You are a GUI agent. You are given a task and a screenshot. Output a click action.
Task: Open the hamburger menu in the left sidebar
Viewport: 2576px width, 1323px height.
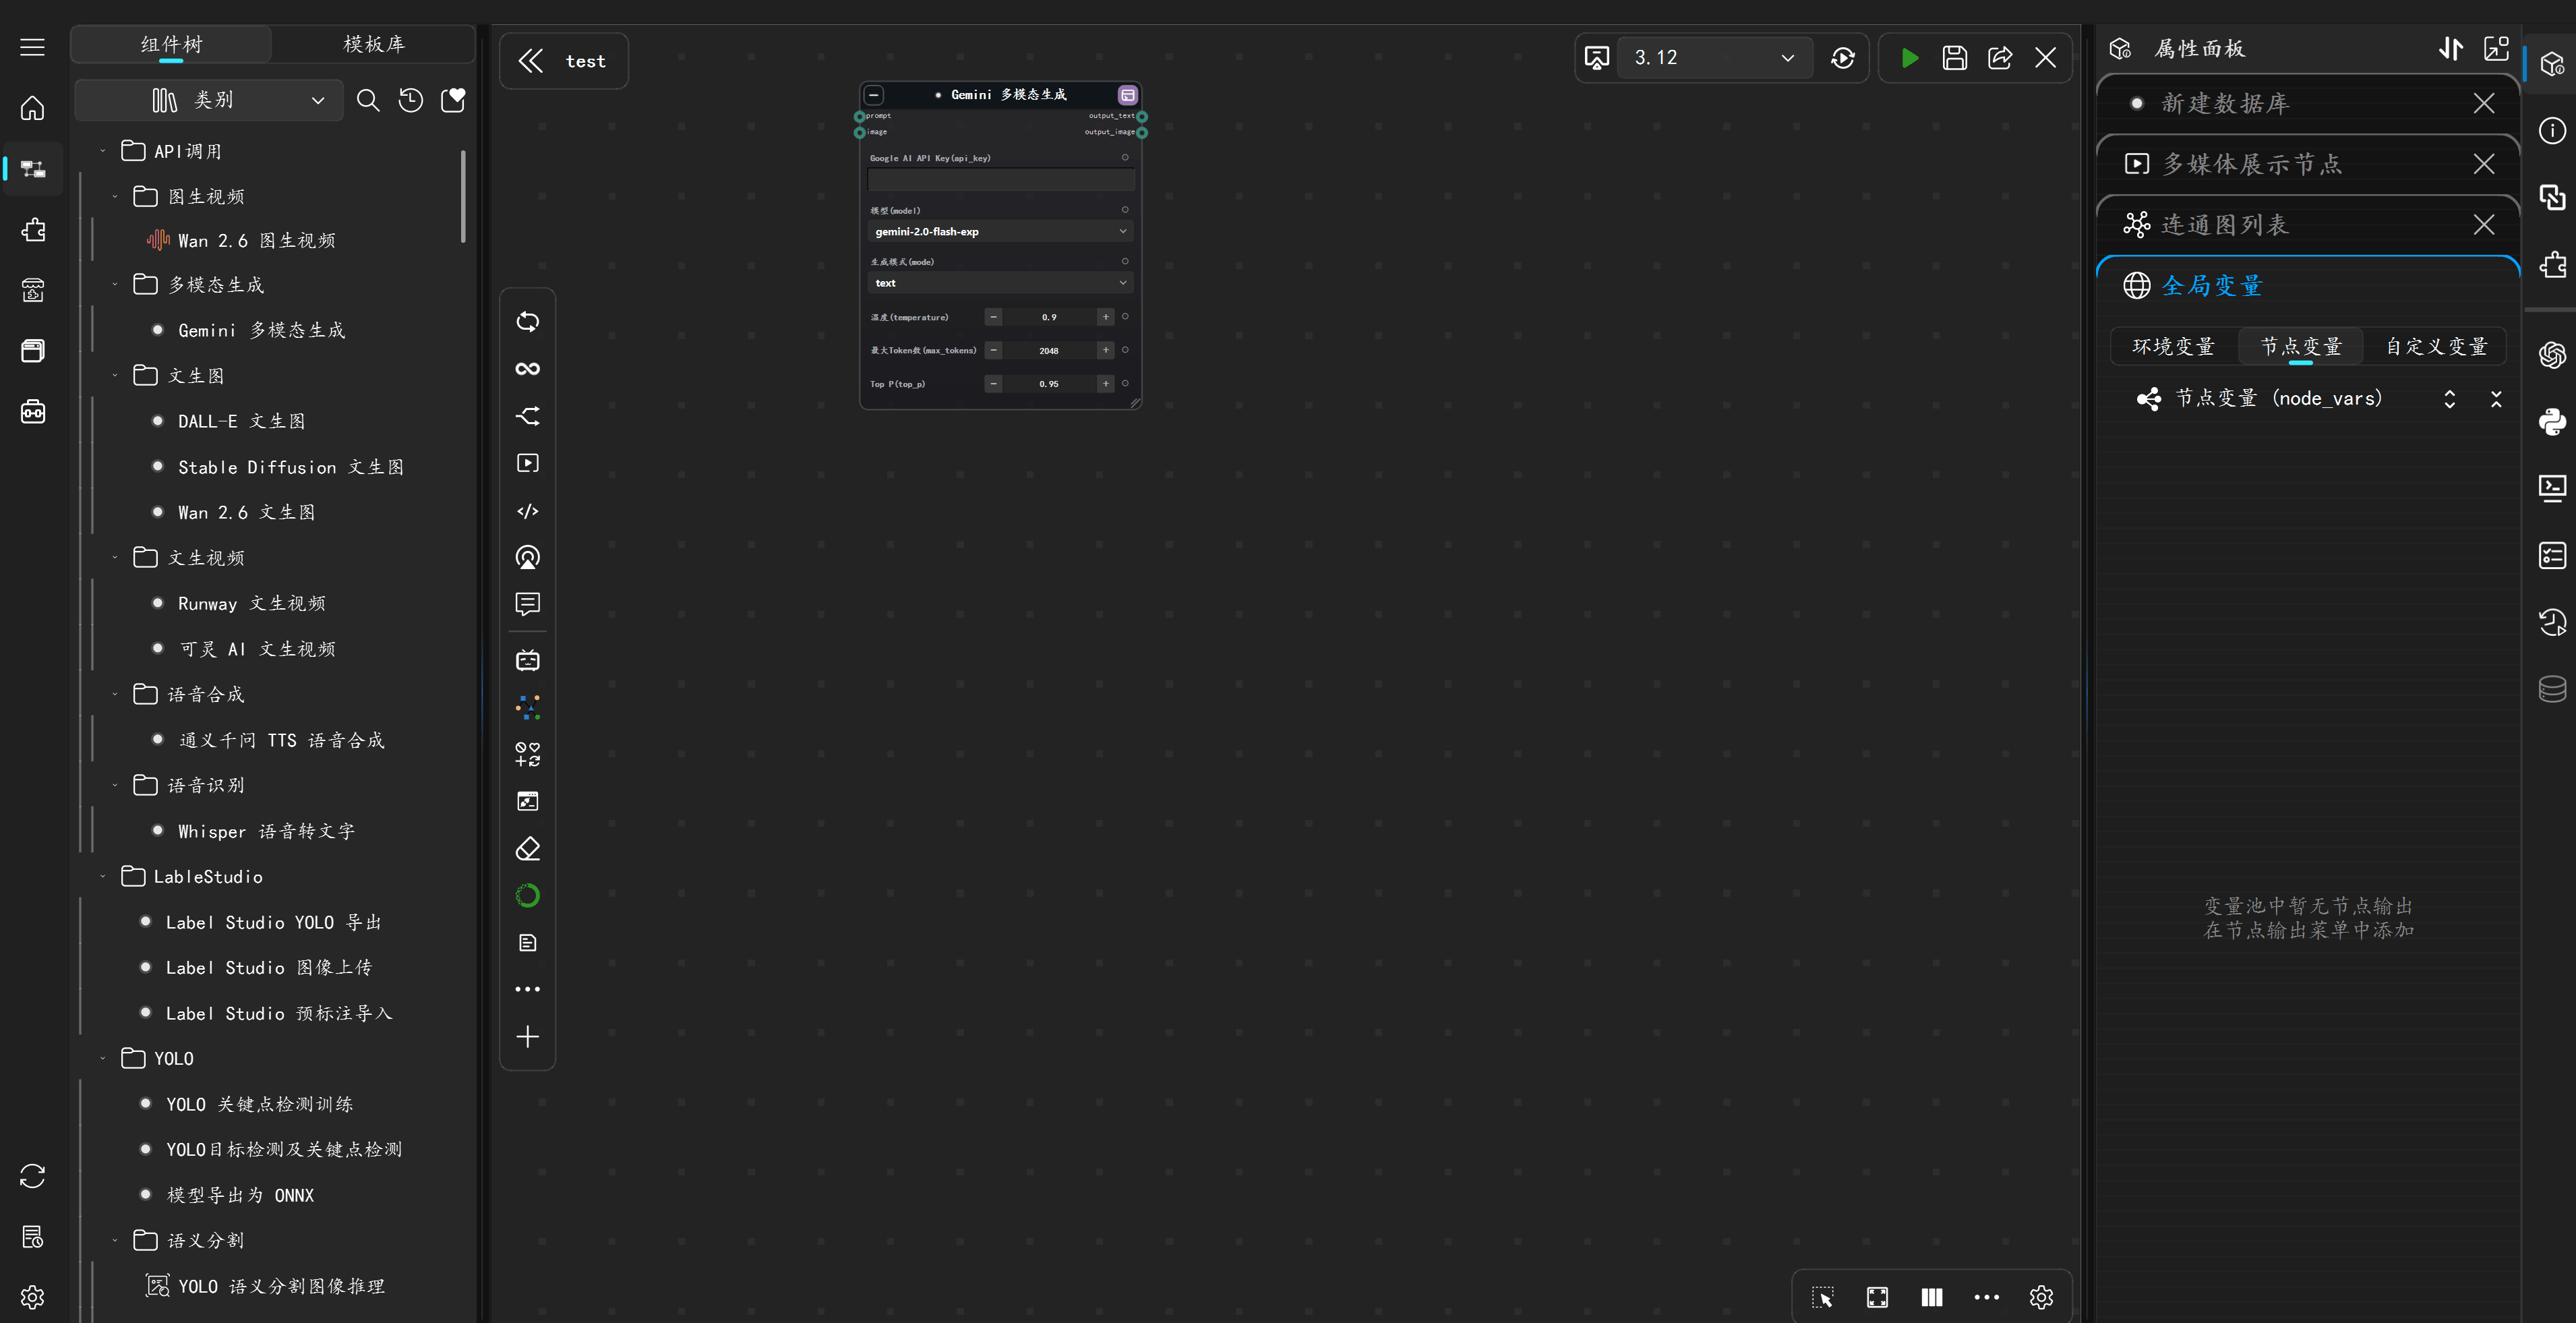[x=32, y=47]
